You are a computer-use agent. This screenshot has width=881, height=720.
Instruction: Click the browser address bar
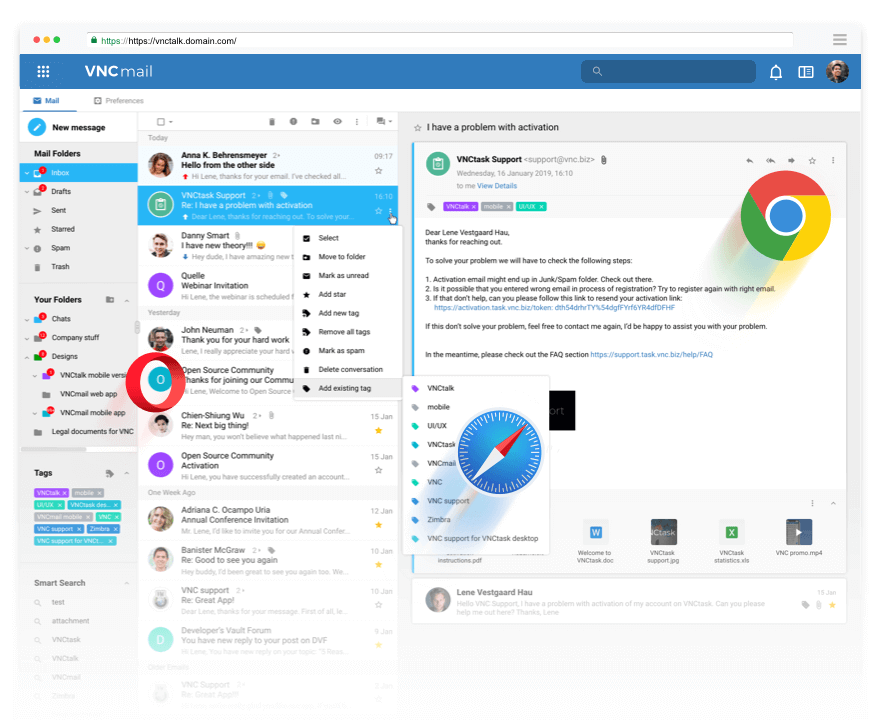pyautogui.click(x=440, y=40)
